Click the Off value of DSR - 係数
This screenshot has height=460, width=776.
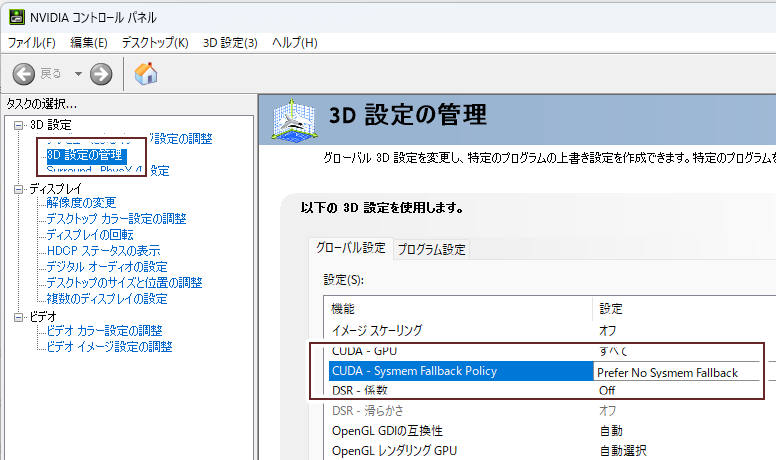[607, 391]
